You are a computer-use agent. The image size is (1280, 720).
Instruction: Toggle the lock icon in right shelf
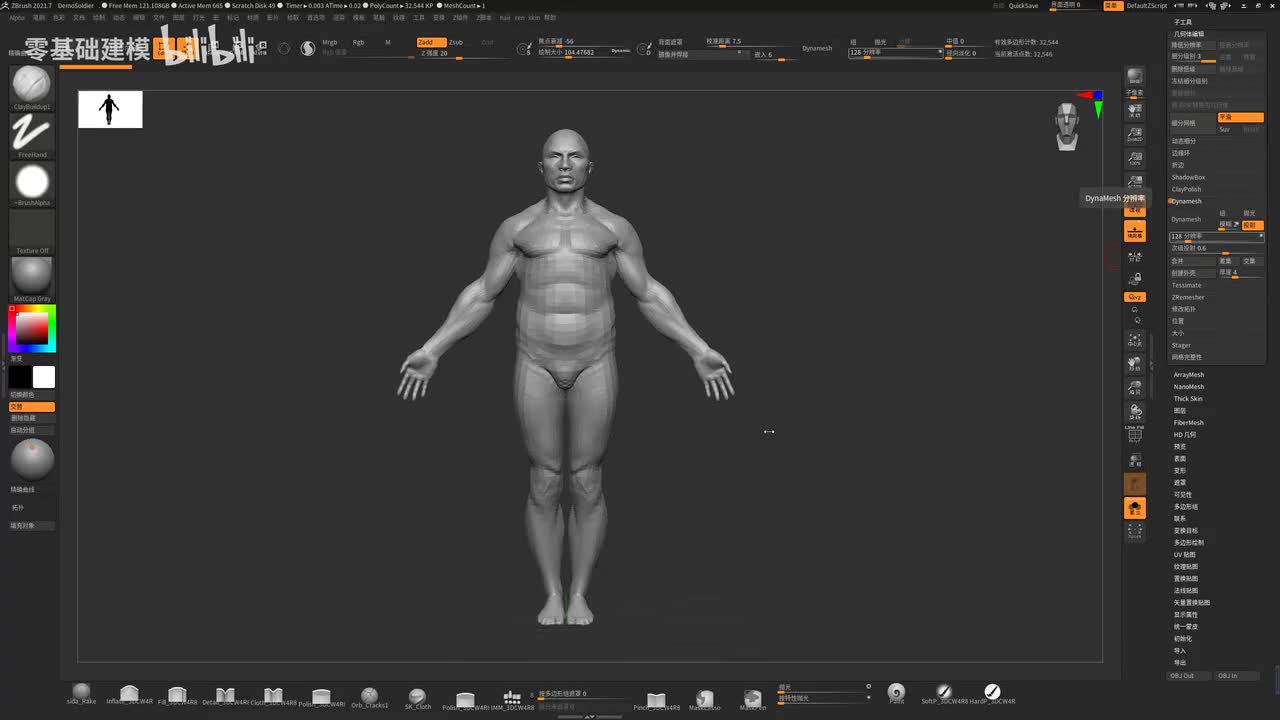pos(1135,279)
